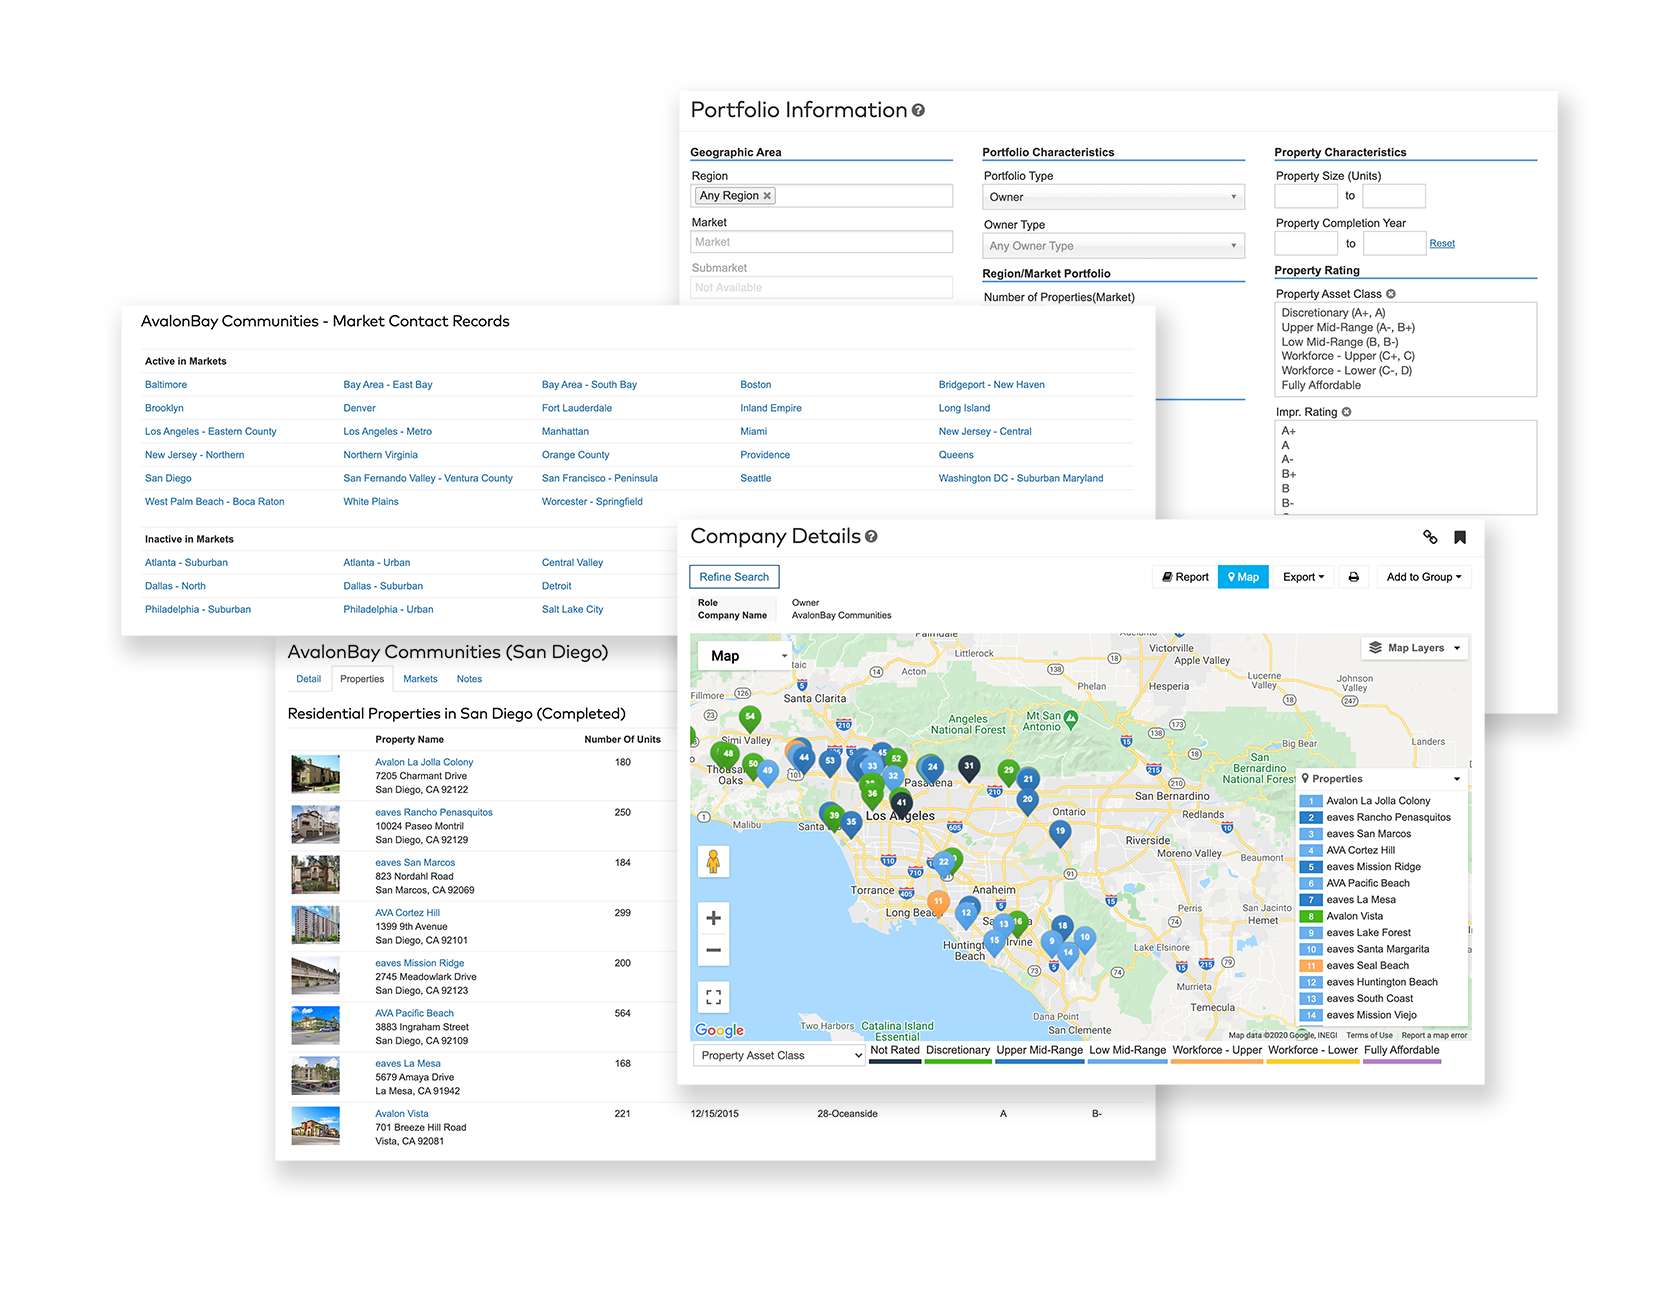Click the printer icon button
The image size is (1678, 1303).
click(x=1353, y=577)
